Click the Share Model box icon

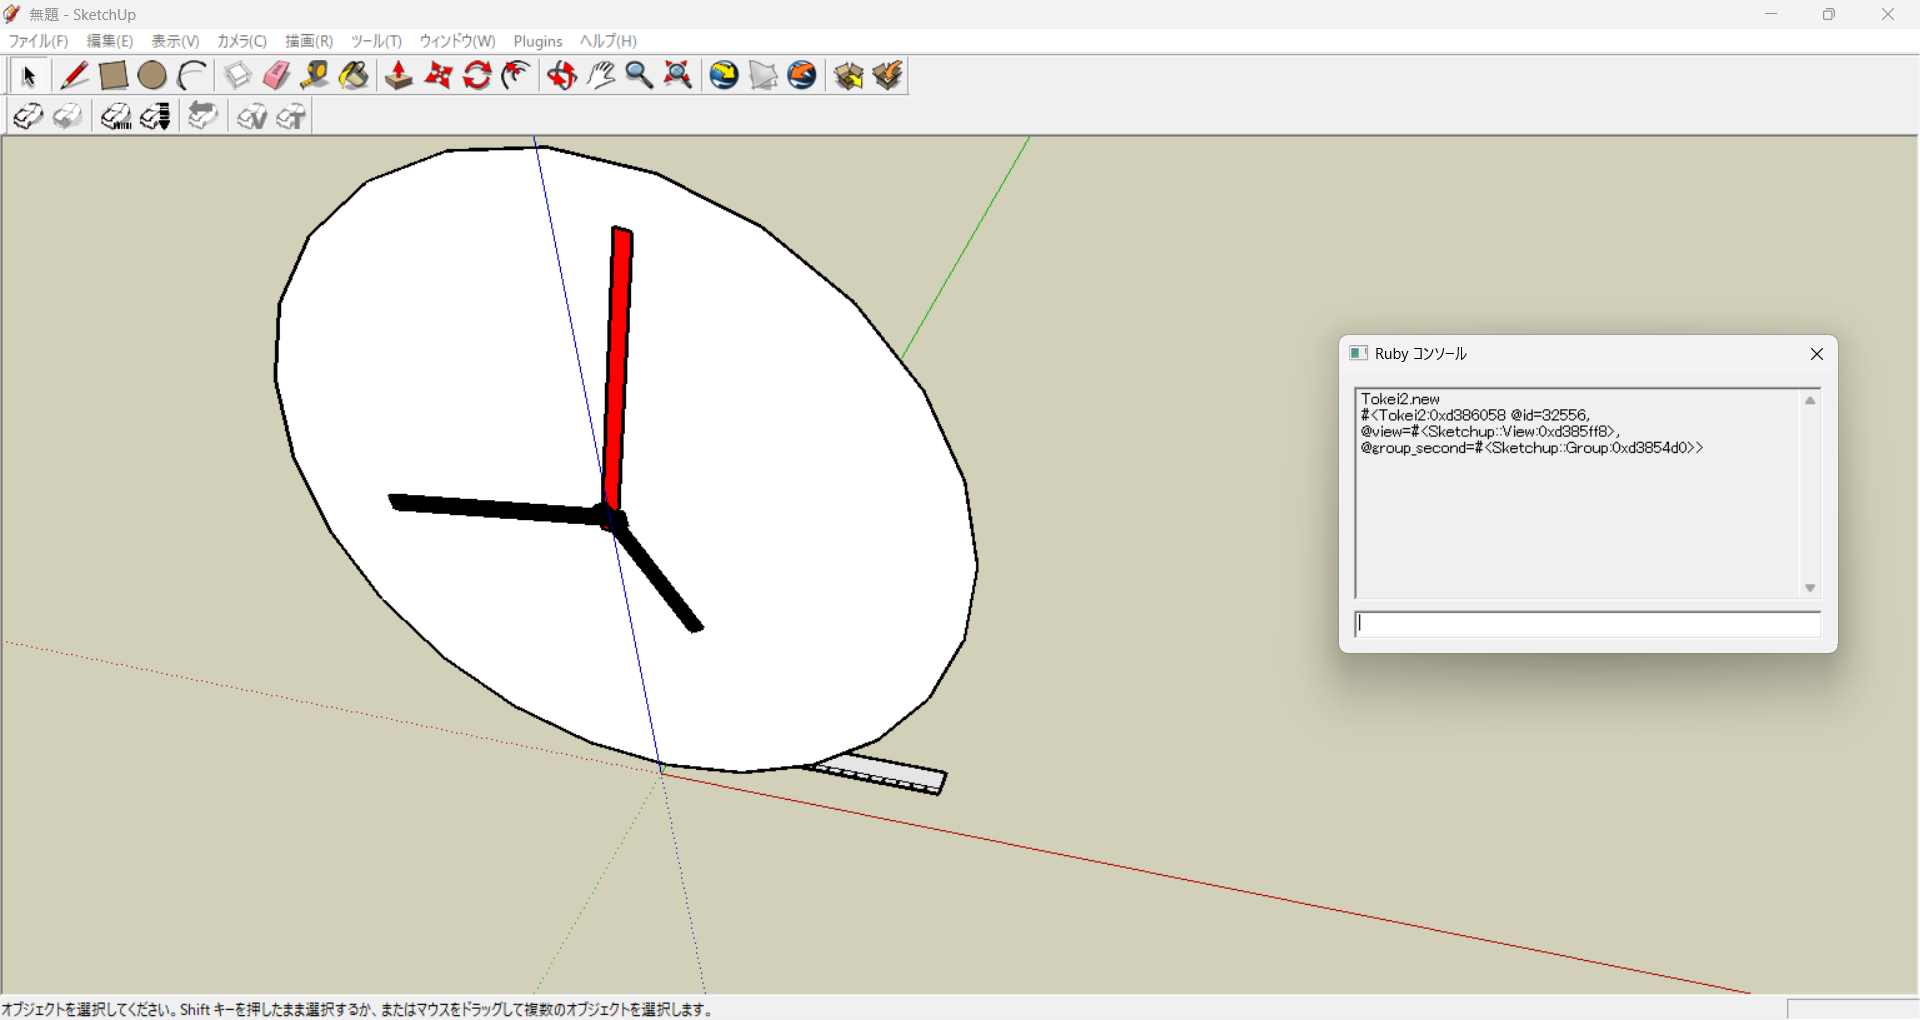[887, 76]
